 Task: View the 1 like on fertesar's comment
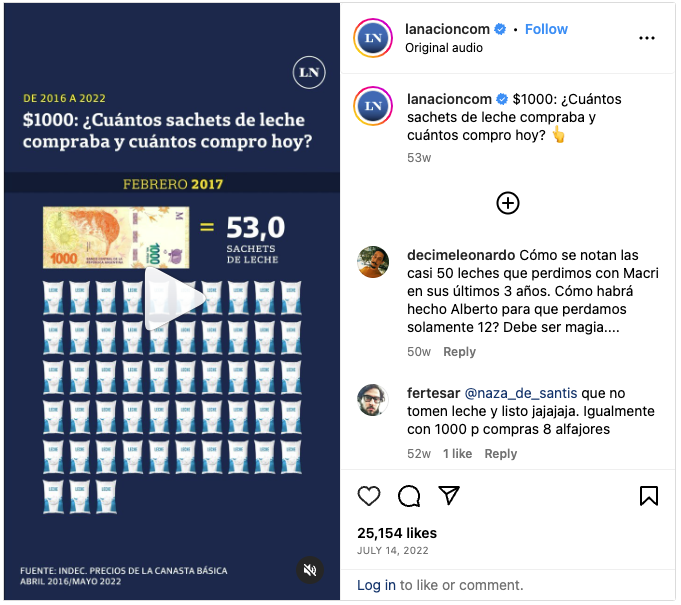(457, 454)
